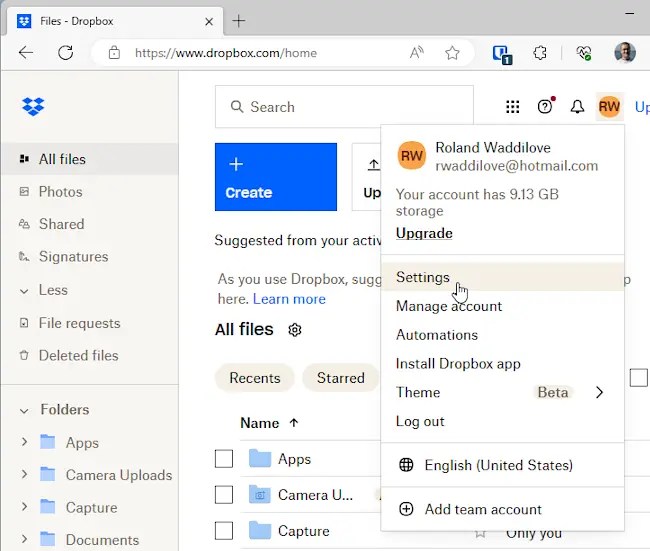Select Add team account

[x=502, y=509]
